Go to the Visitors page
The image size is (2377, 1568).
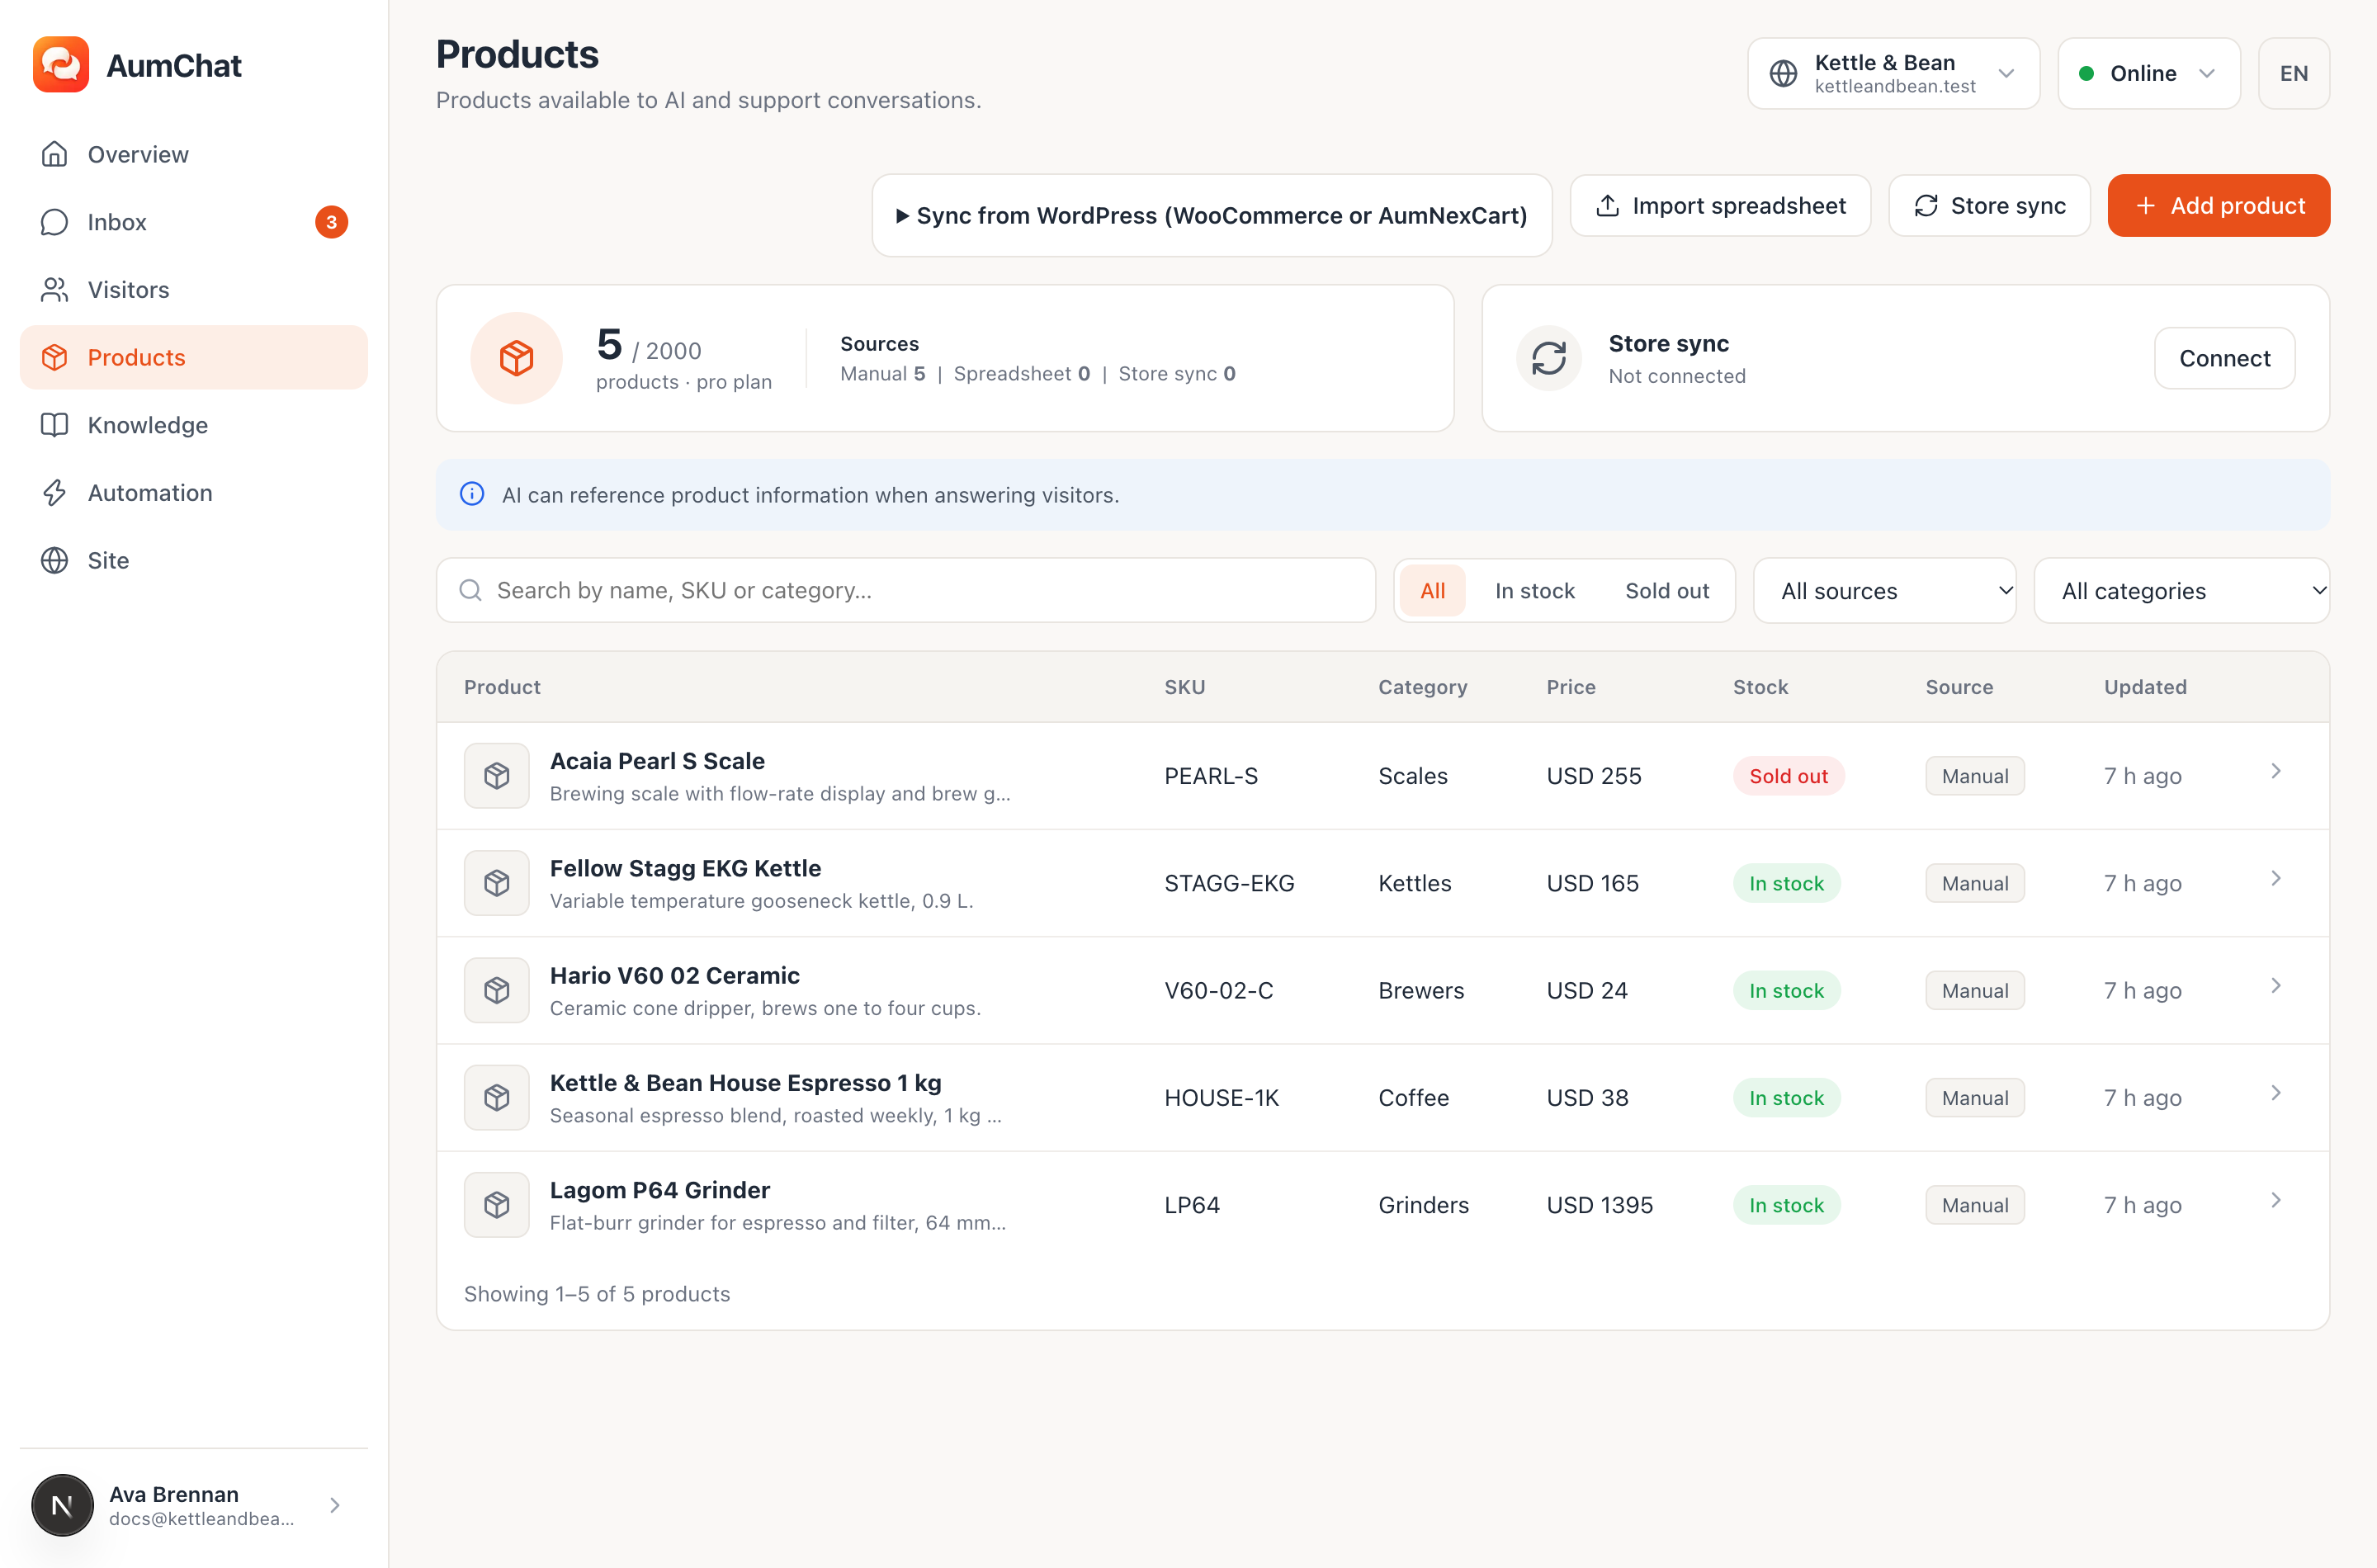[x=194, y=289]
